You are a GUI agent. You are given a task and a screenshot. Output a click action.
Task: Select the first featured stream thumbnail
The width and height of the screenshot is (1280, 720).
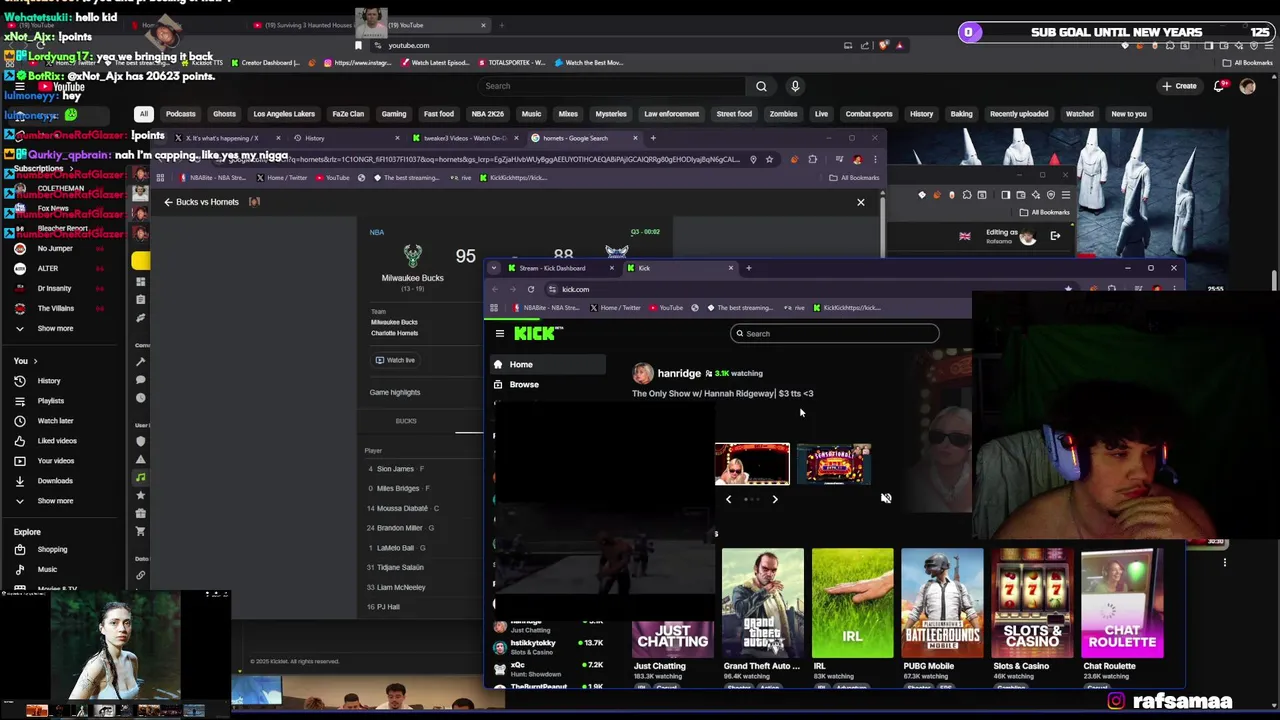tap(752, 464)
